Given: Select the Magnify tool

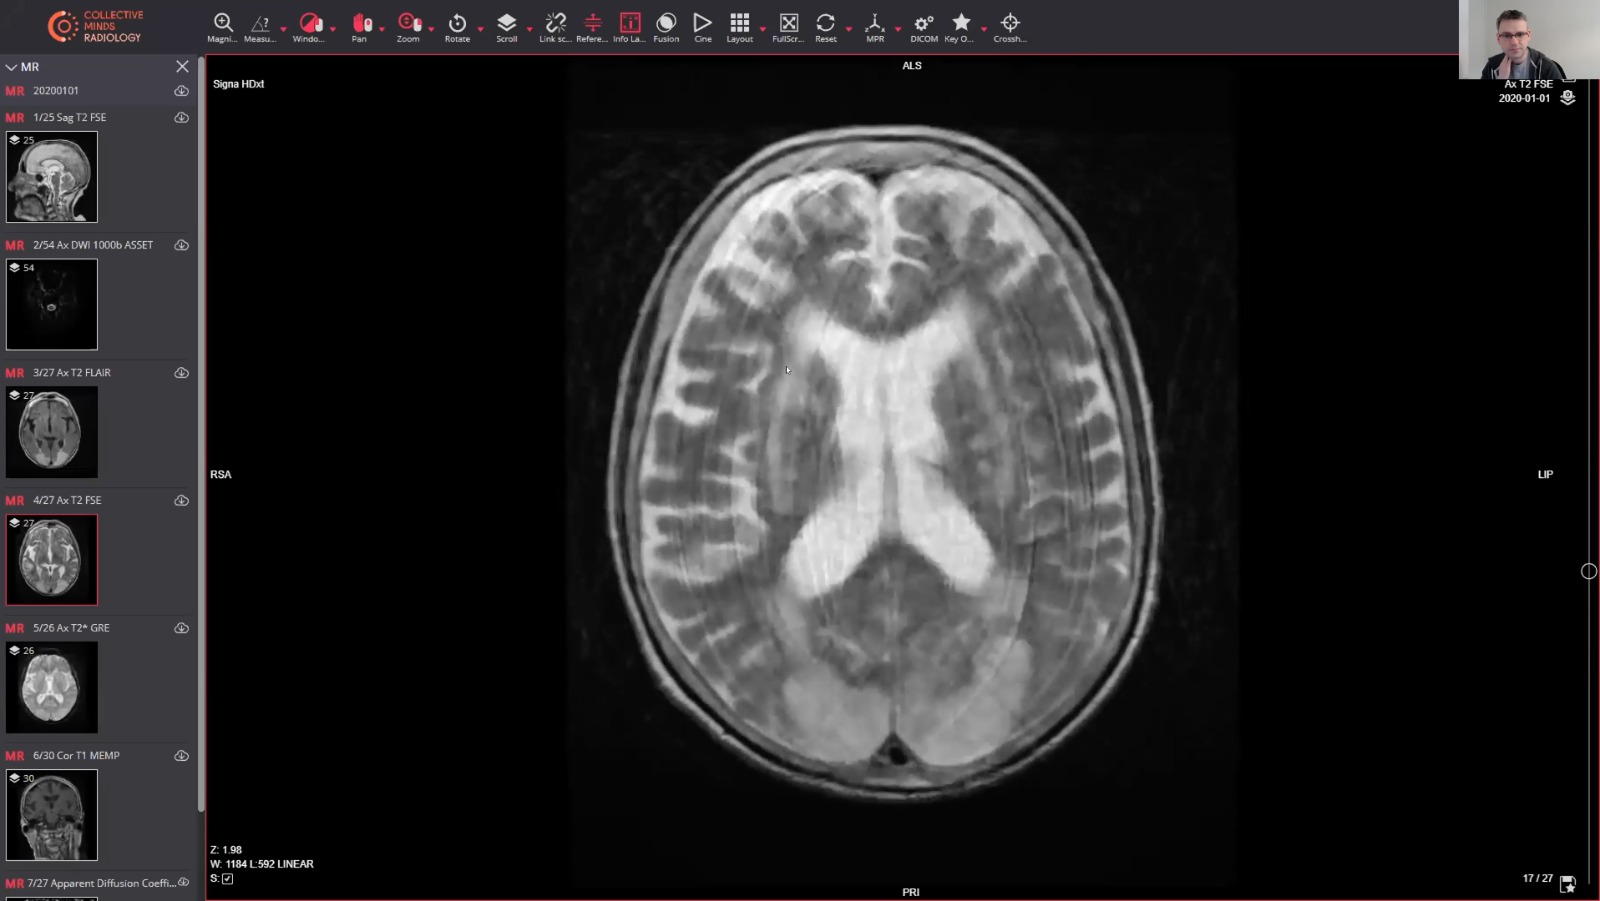Looking at the screenshot, I should [222, 24].
